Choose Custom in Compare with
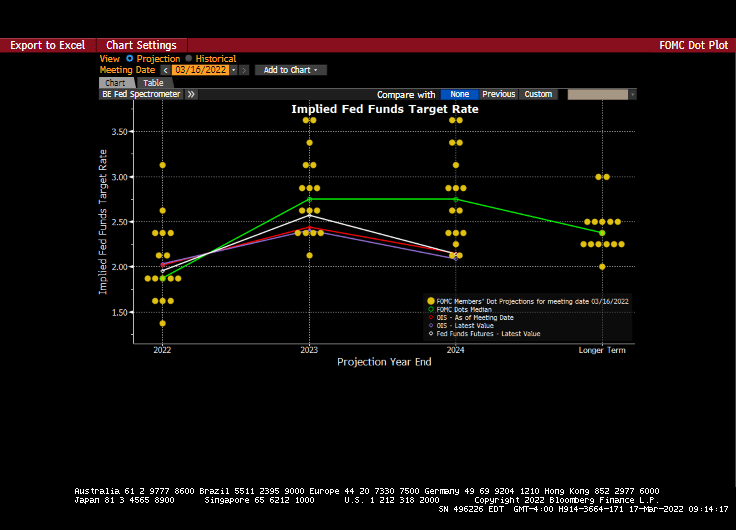736x530 pixels. pos(538,94)
